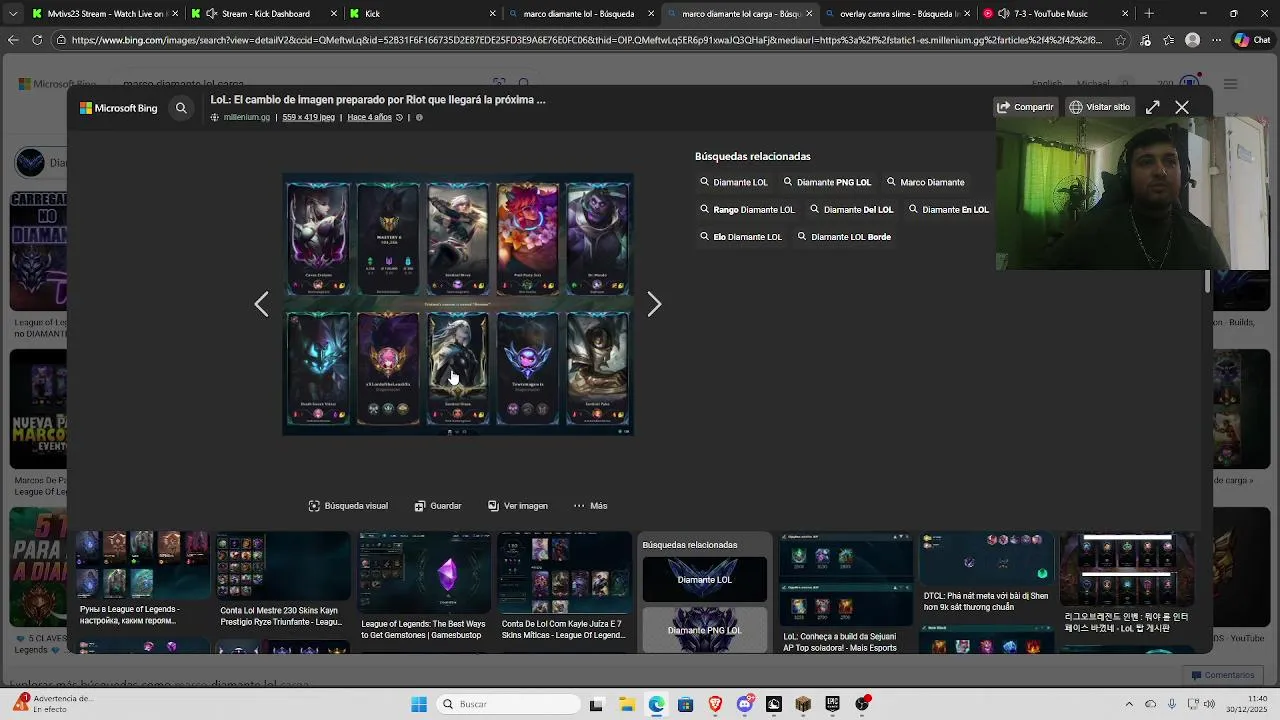Open Microsoft Store from the taskbar
Image resolution: width=1280 pixels, height=720 pixels.
pos(685,704)
